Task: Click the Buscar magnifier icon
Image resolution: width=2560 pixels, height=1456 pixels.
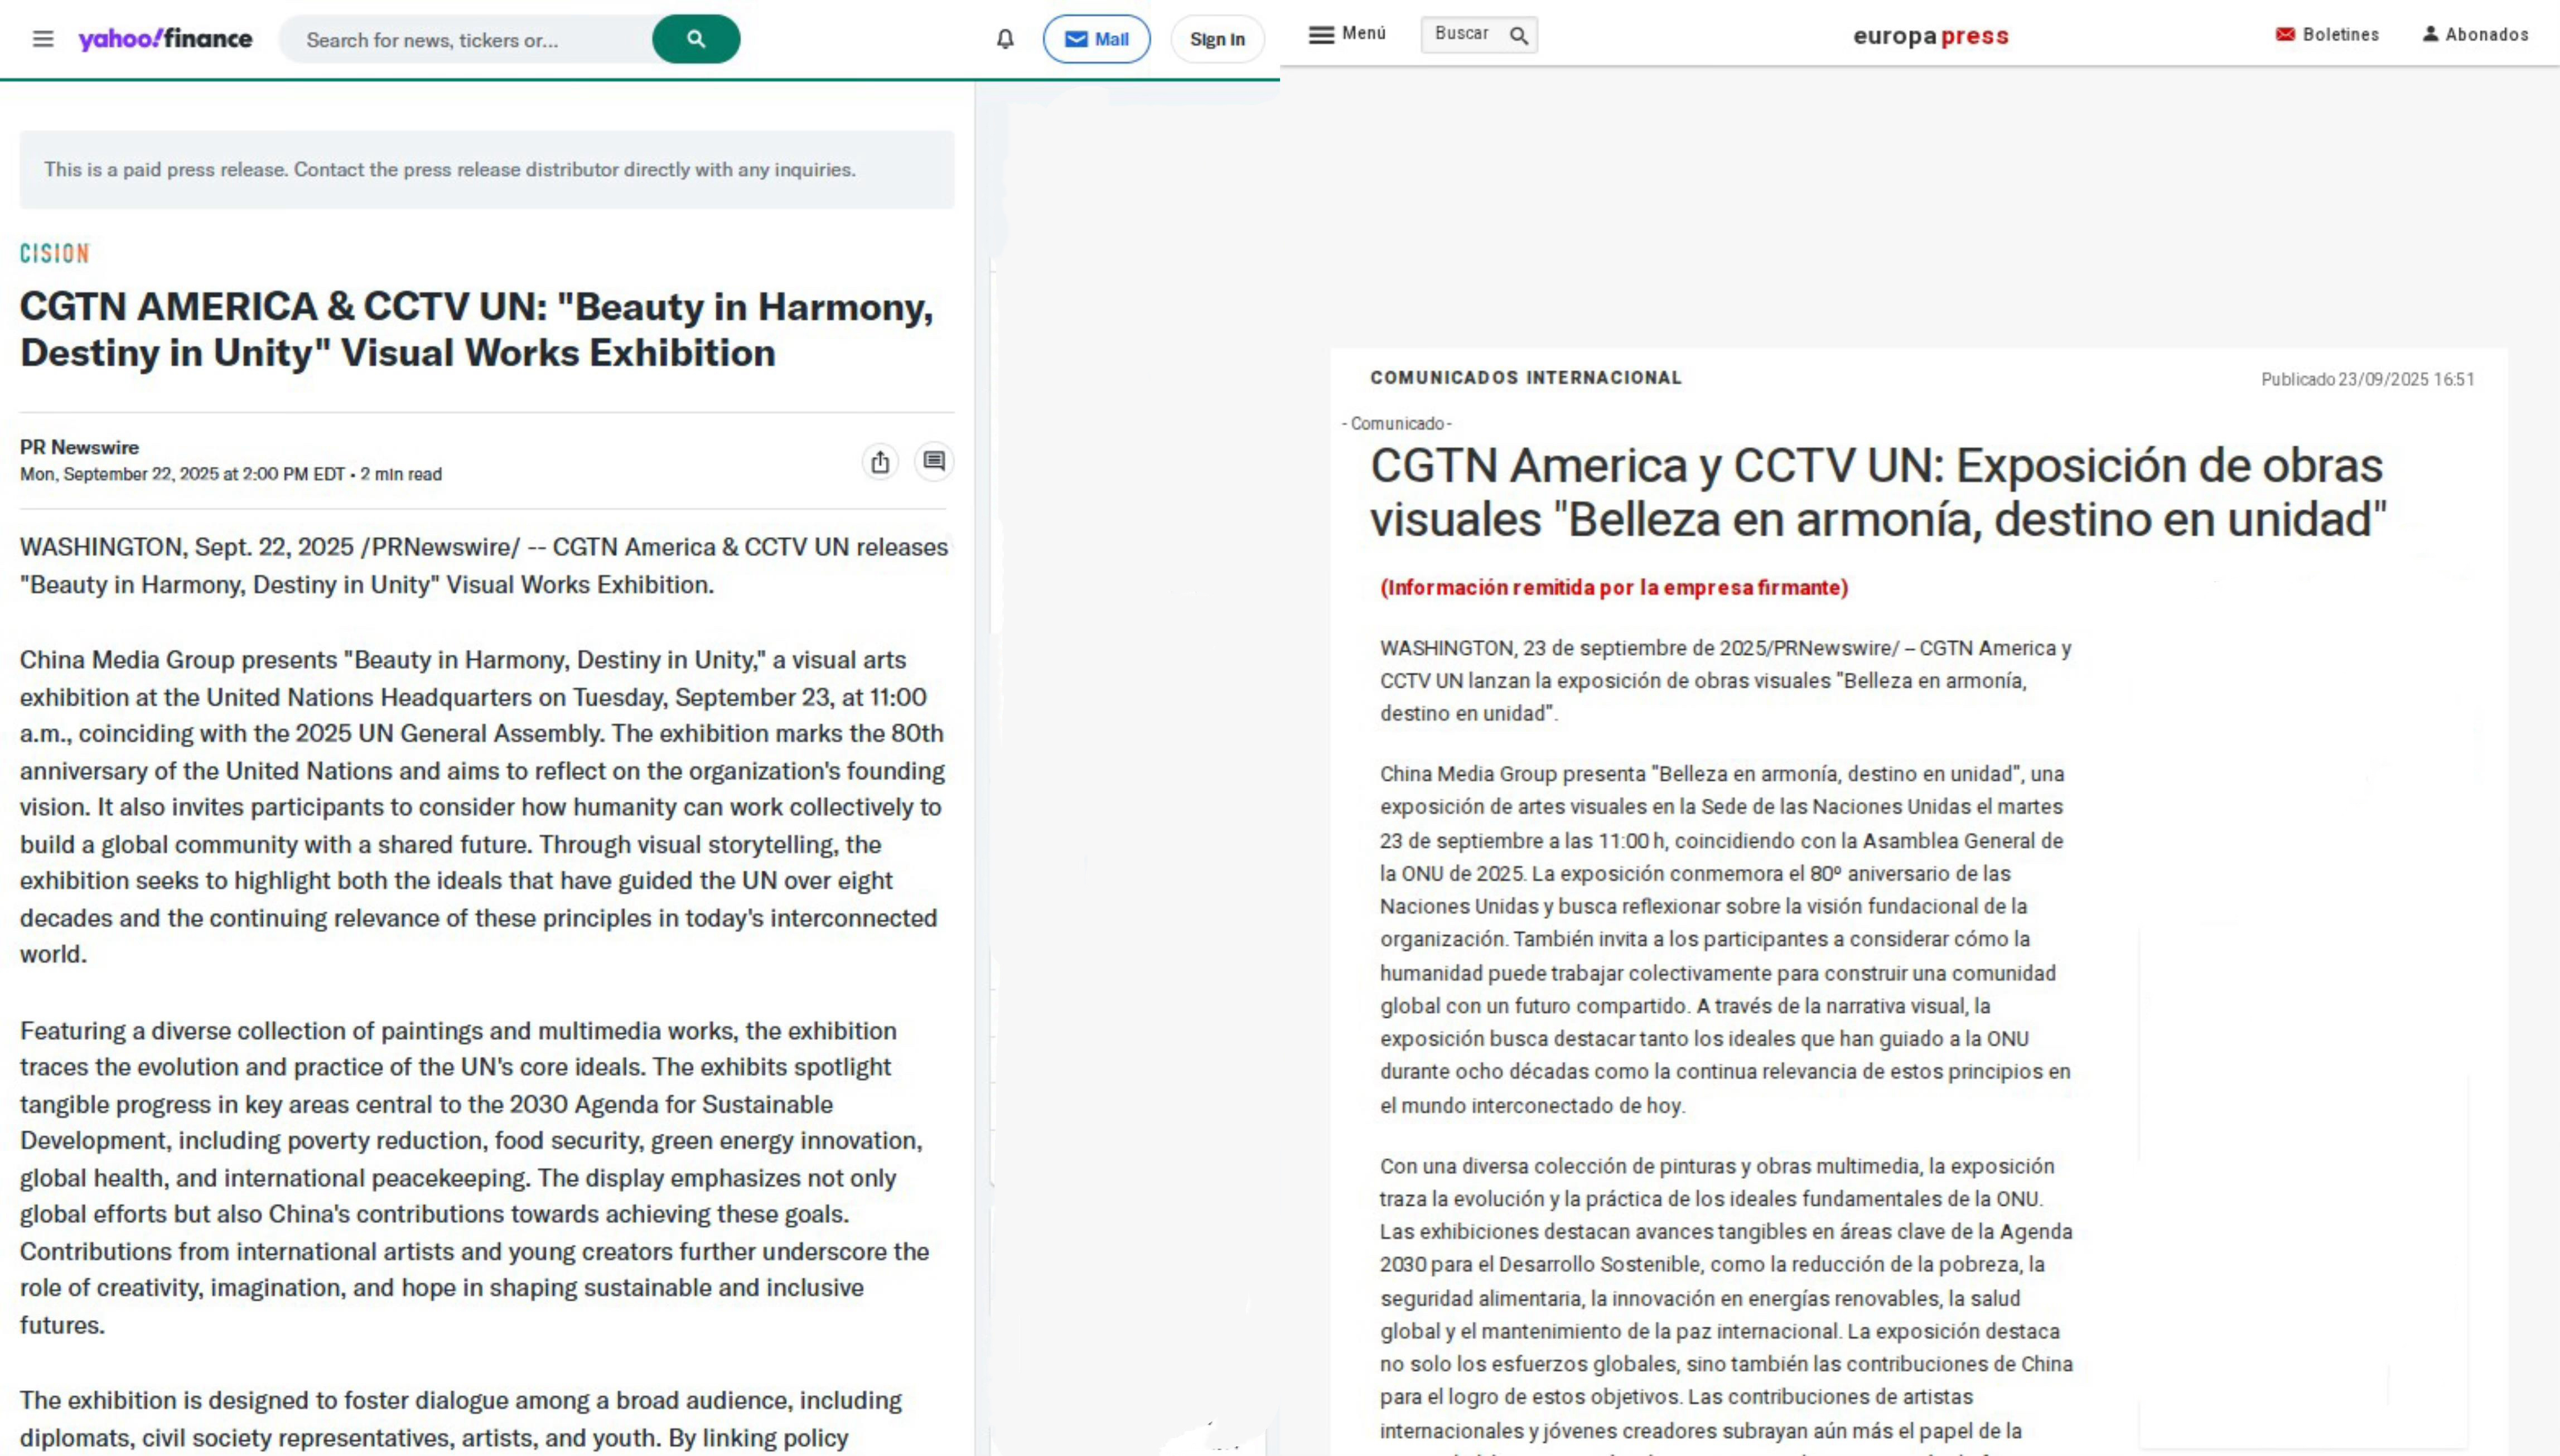Action: coord(1519,35)
